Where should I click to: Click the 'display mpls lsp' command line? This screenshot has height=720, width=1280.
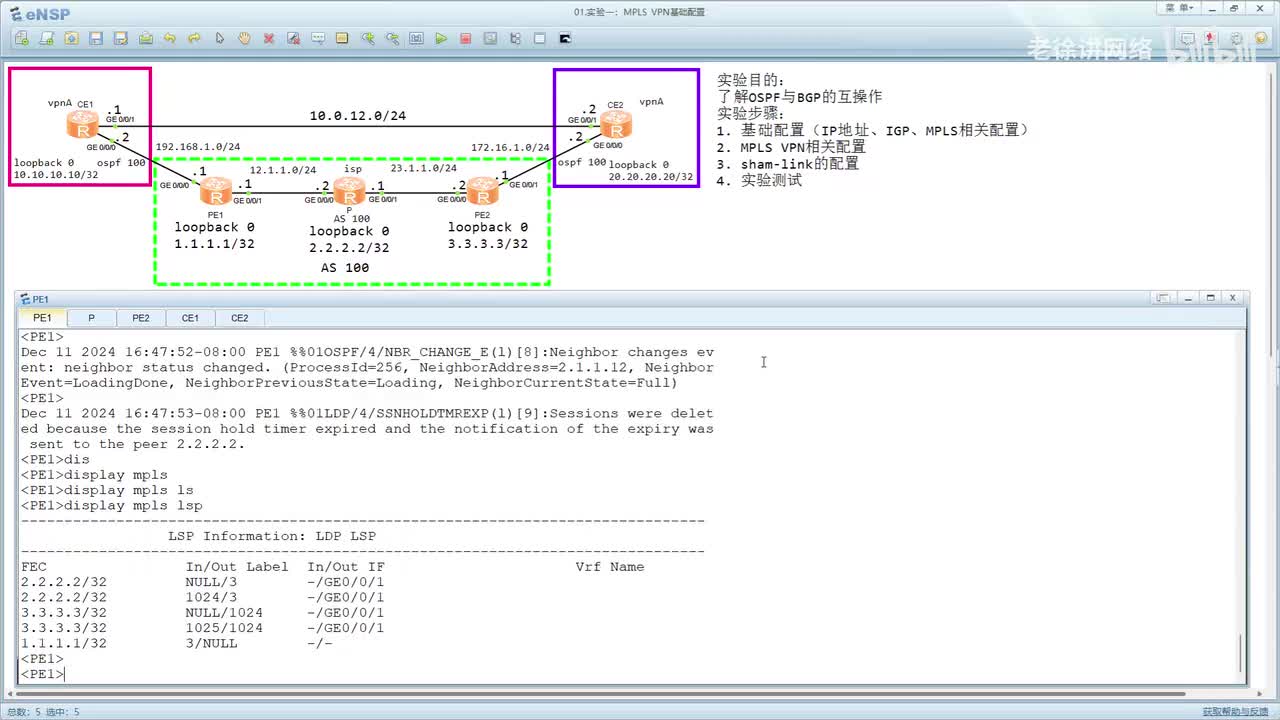click(x=112, y=505)
